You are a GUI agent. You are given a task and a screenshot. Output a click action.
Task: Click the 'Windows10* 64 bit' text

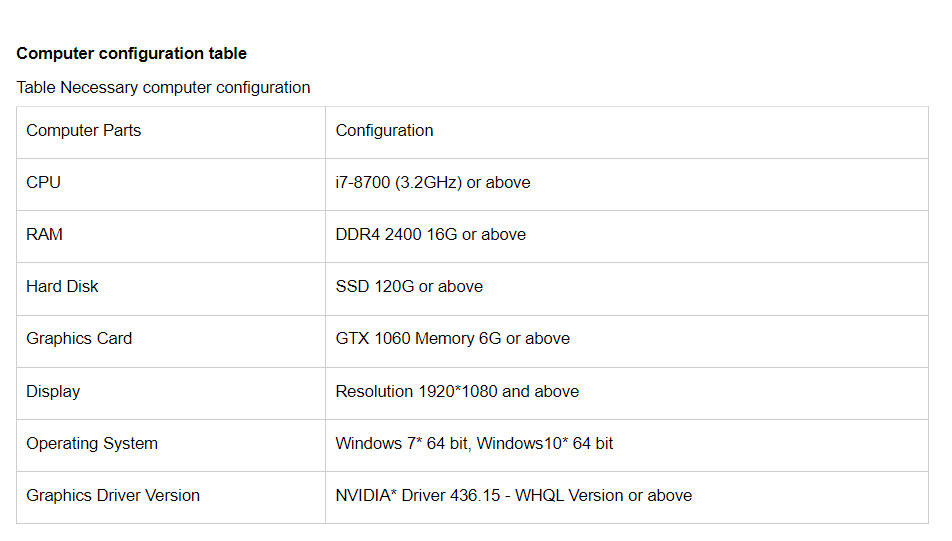tap(545, 444)
